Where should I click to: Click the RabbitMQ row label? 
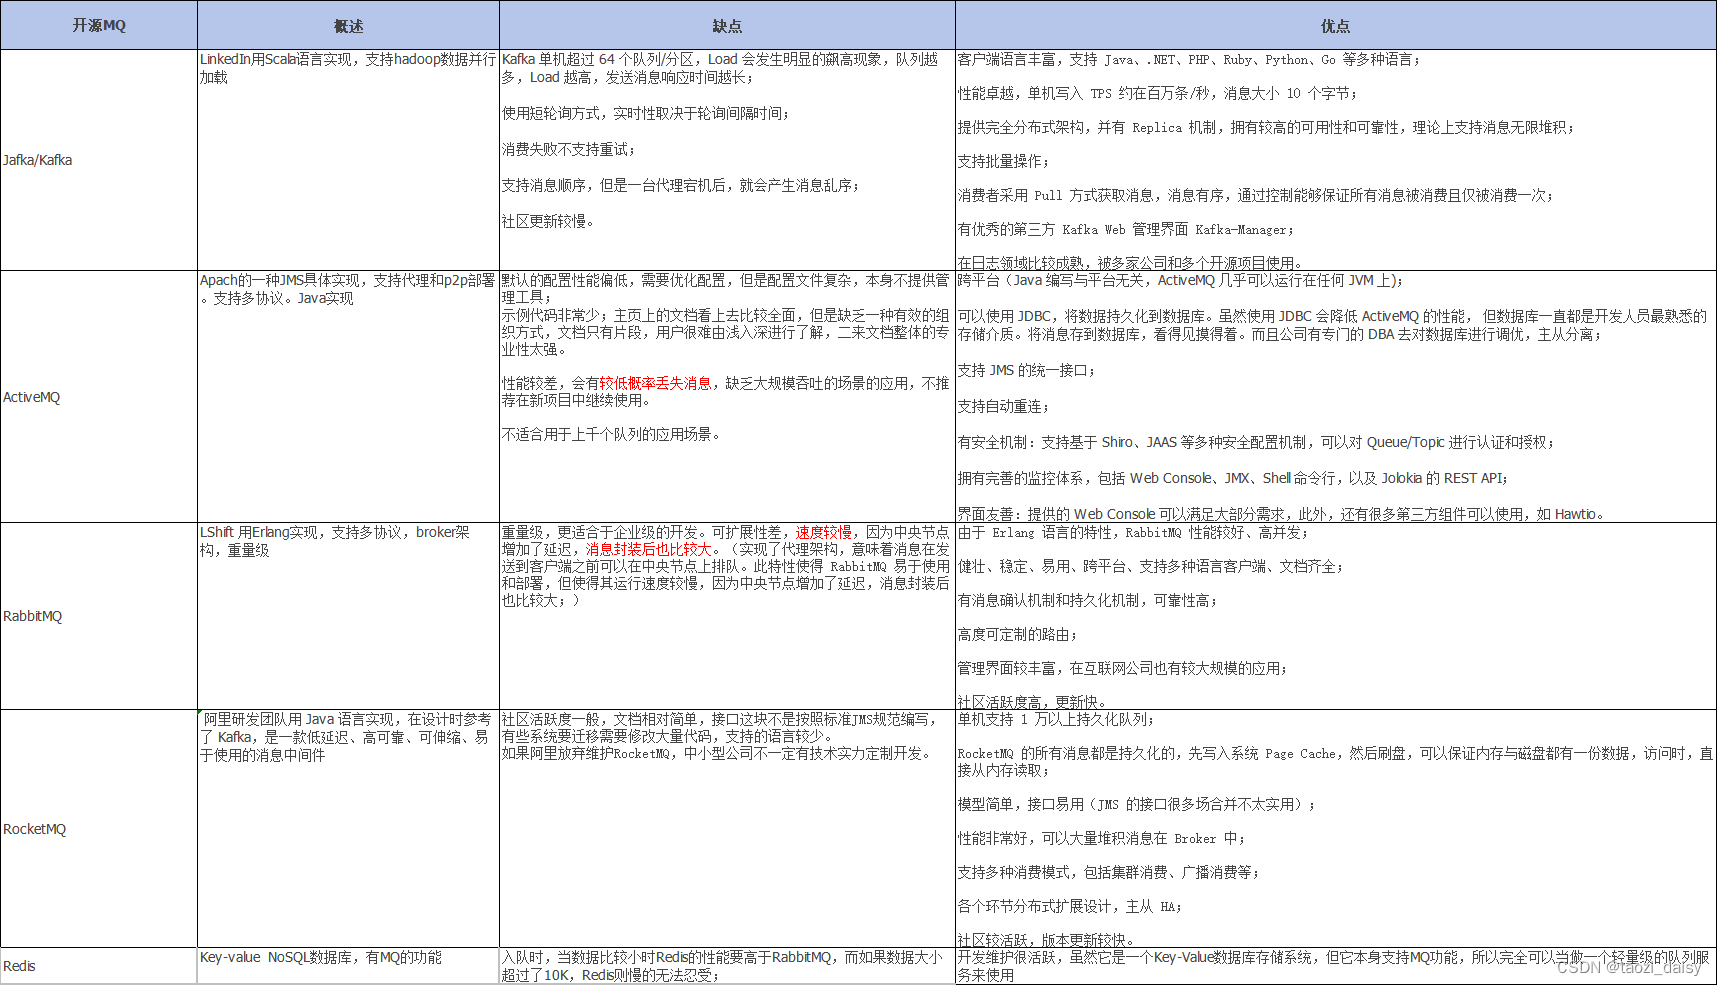pyautogui.click(x=33, y=616)
